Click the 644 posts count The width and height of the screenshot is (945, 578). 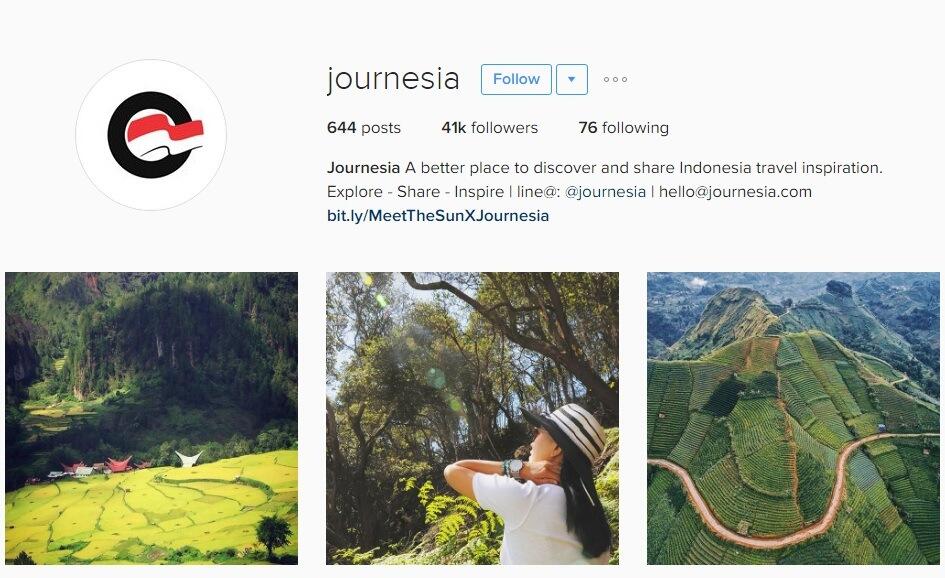(x=363, y=128)
